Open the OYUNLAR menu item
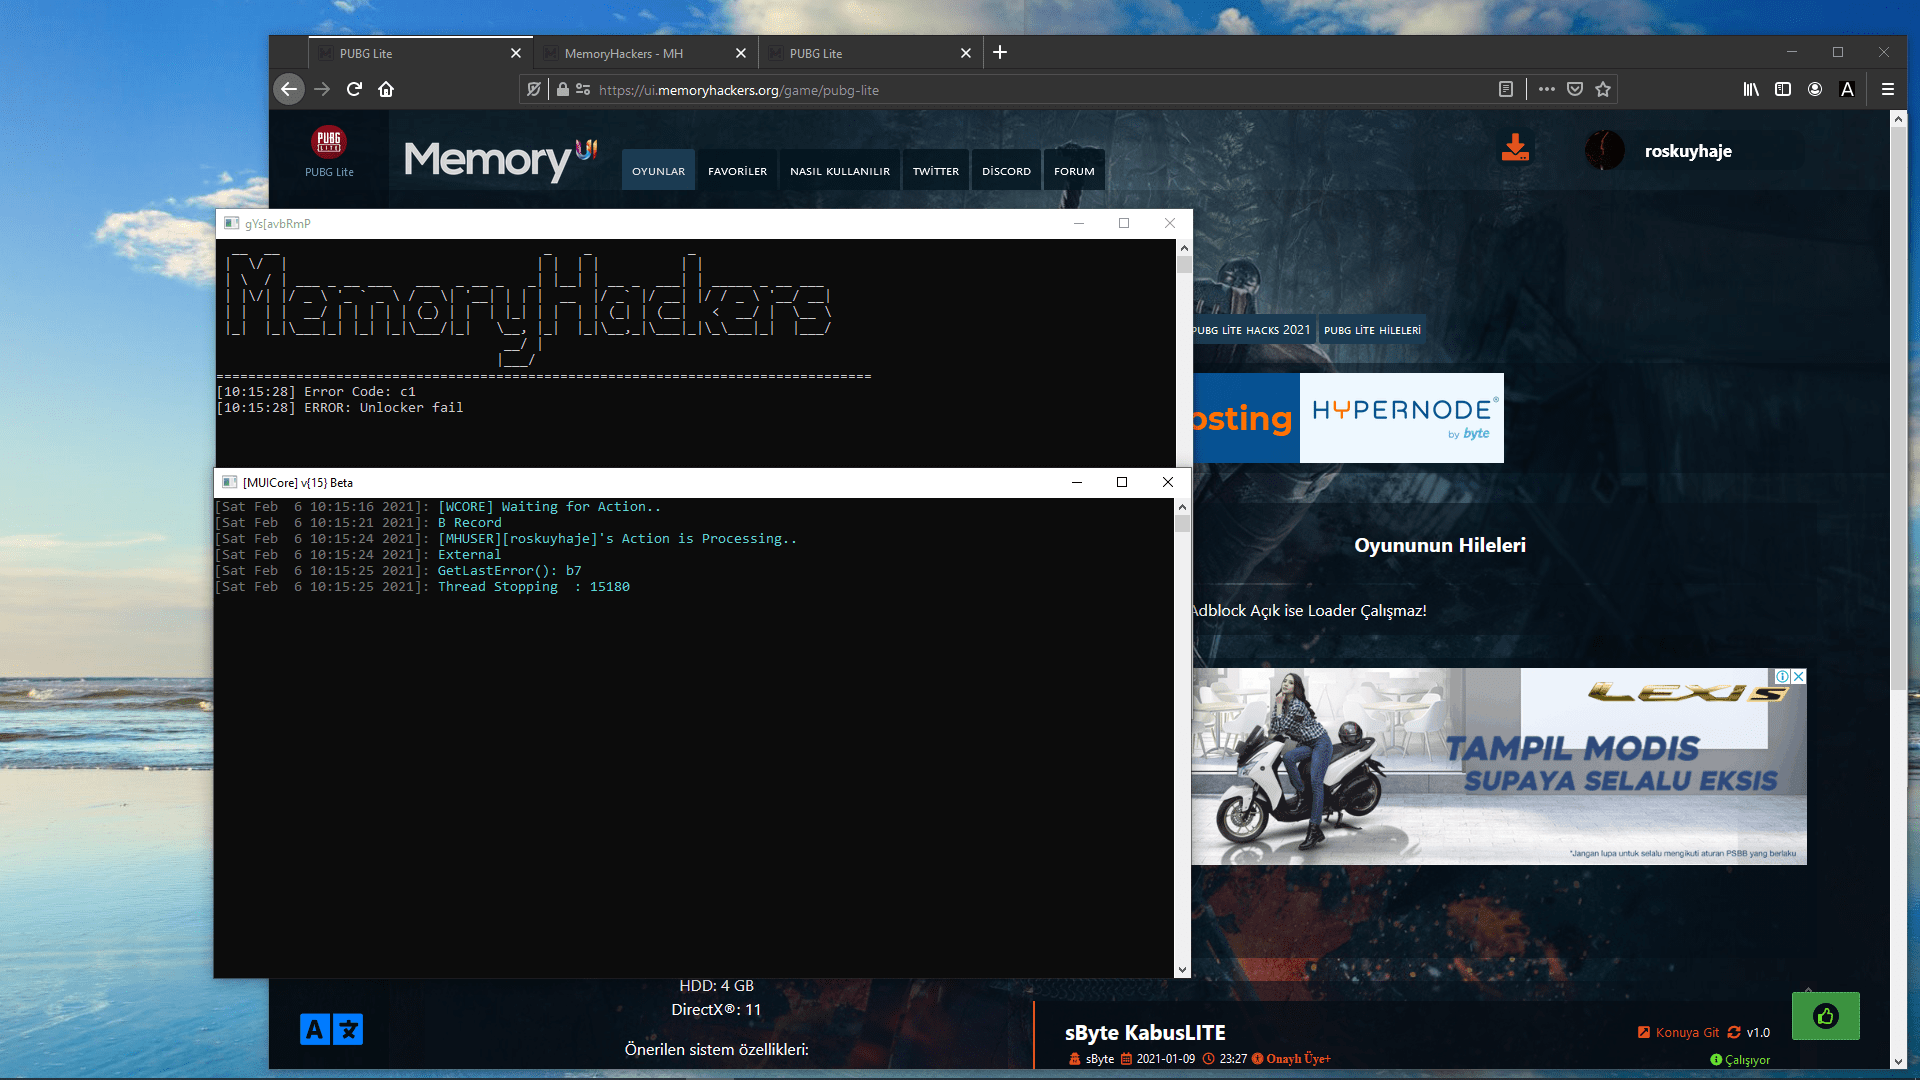The image size is (1920, 1080). [658, 171]
